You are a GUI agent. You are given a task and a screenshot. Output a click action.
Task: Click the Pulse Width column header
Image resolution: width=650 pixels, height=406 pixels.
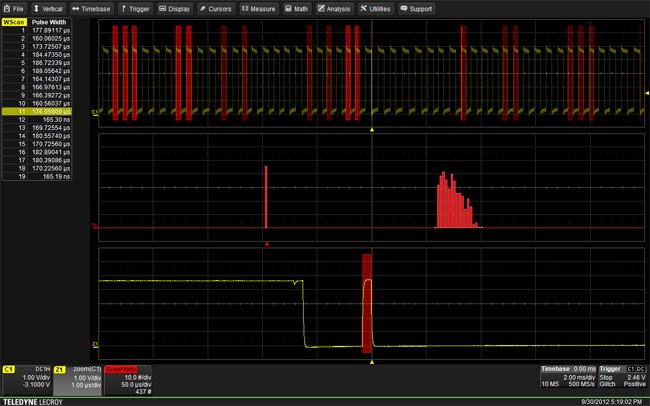pyautogui.click(x=47, y=21)
